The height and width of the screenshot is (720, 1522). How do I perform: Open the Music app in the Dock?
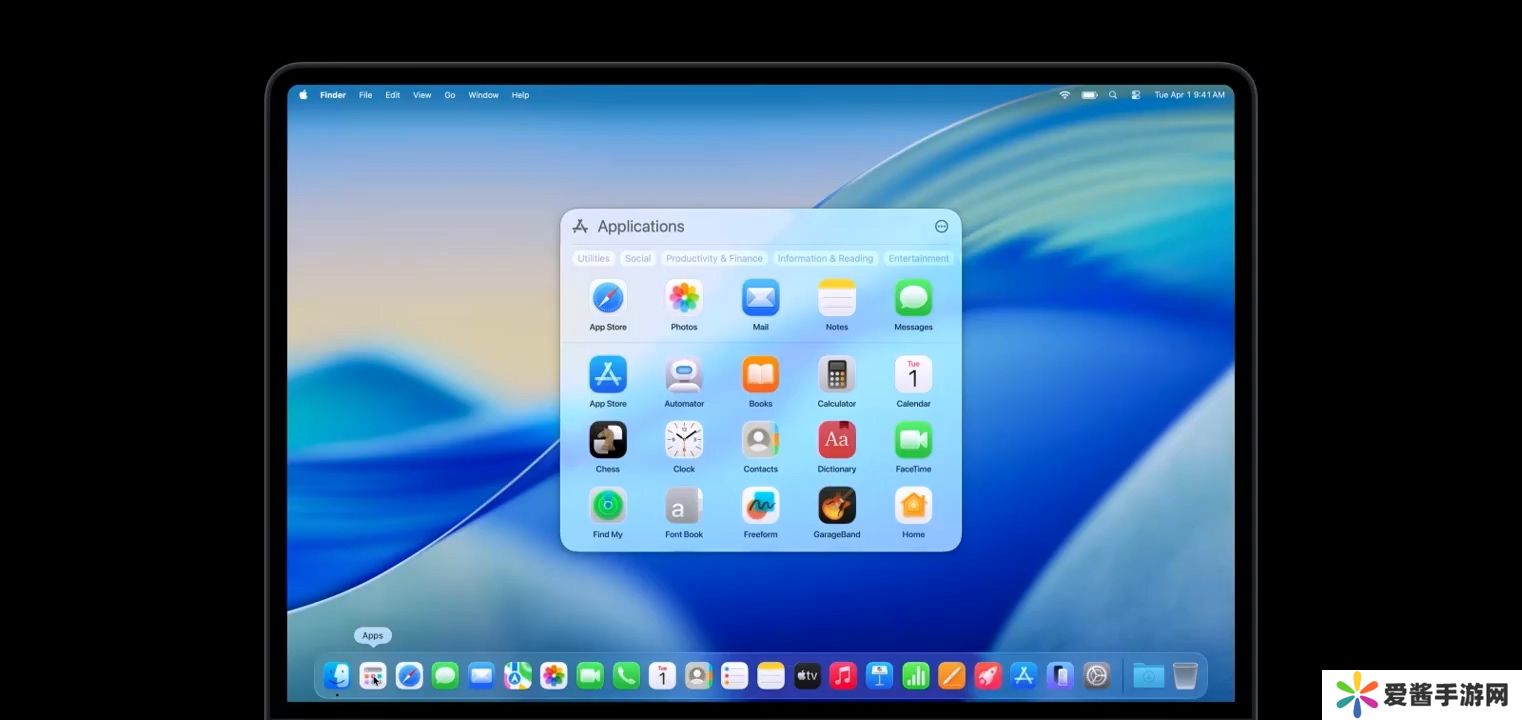(x=843, y=676)
